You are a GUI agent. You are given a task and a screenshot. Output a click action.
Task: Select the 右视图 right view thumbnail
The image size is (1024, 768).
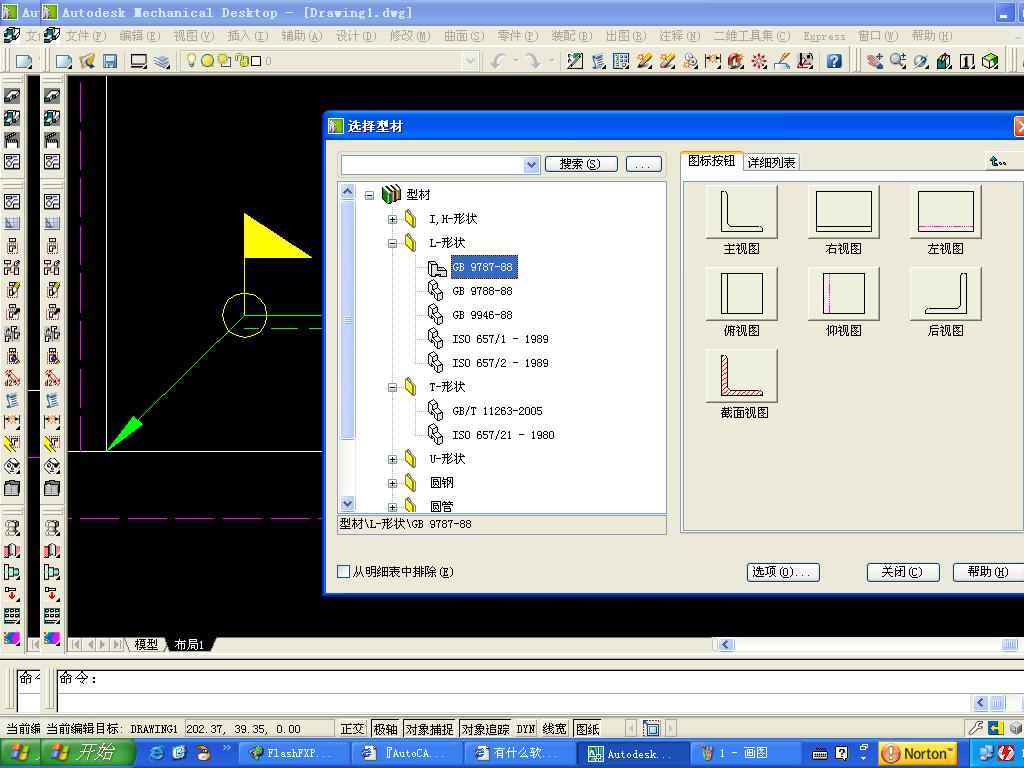pos(843,212)
